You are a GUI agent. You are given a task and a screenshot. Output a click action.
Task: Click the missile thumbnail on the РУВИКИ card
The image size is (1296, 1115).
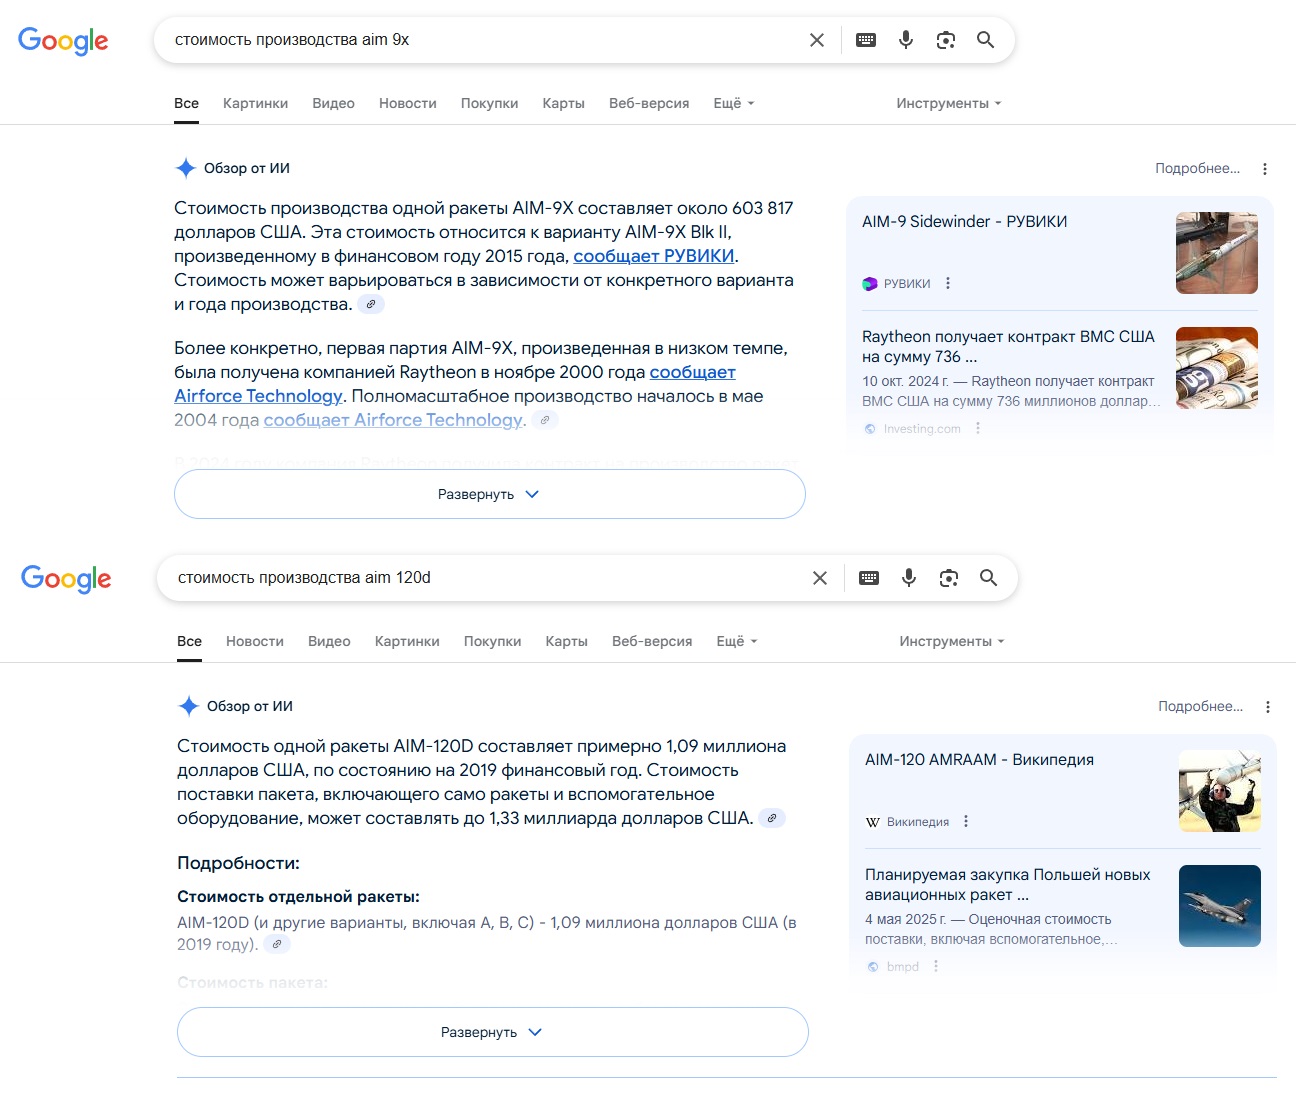[x=1217, y=253]
